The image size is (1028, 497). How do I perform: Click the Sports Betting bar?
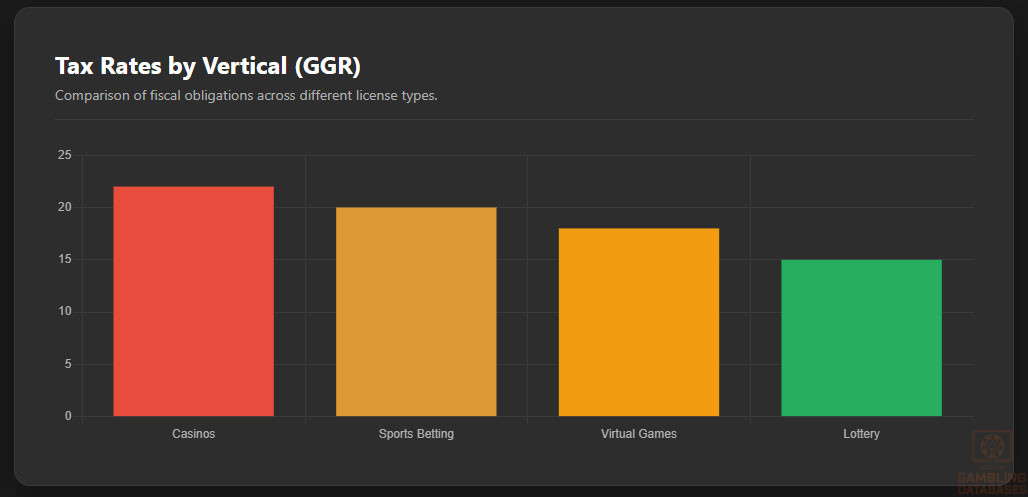point(416,311)
